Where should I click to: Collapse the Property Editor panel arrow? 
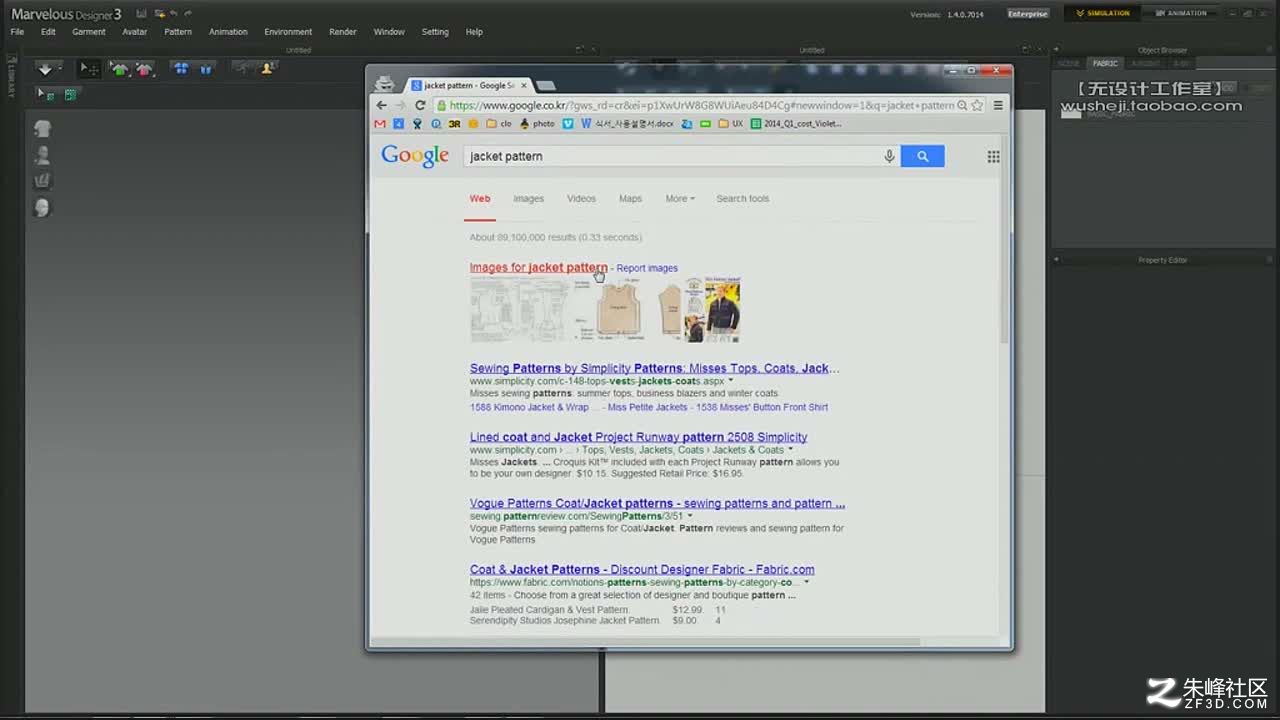tap(1056, 260)
